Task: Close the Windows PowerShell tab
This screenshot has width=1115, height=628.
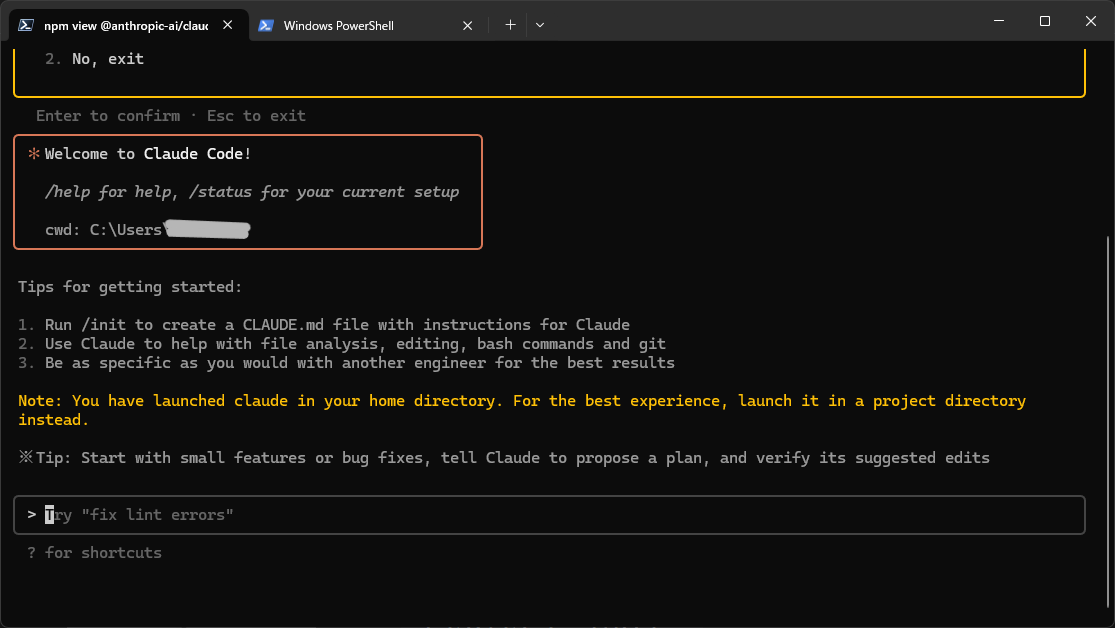Action: point(467,26)
